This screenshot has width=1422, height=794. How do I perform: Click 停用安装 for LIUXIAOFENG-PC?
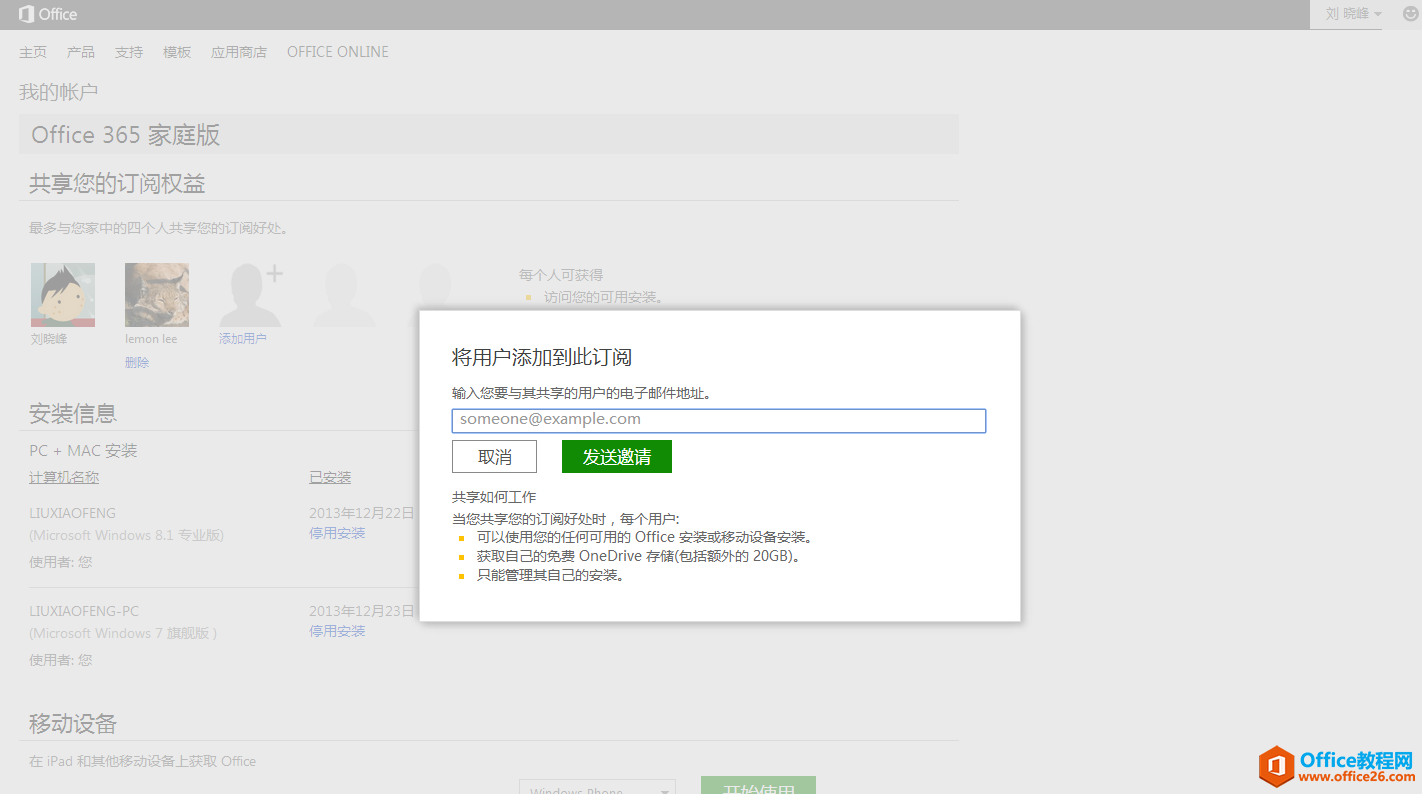[337, 631]
